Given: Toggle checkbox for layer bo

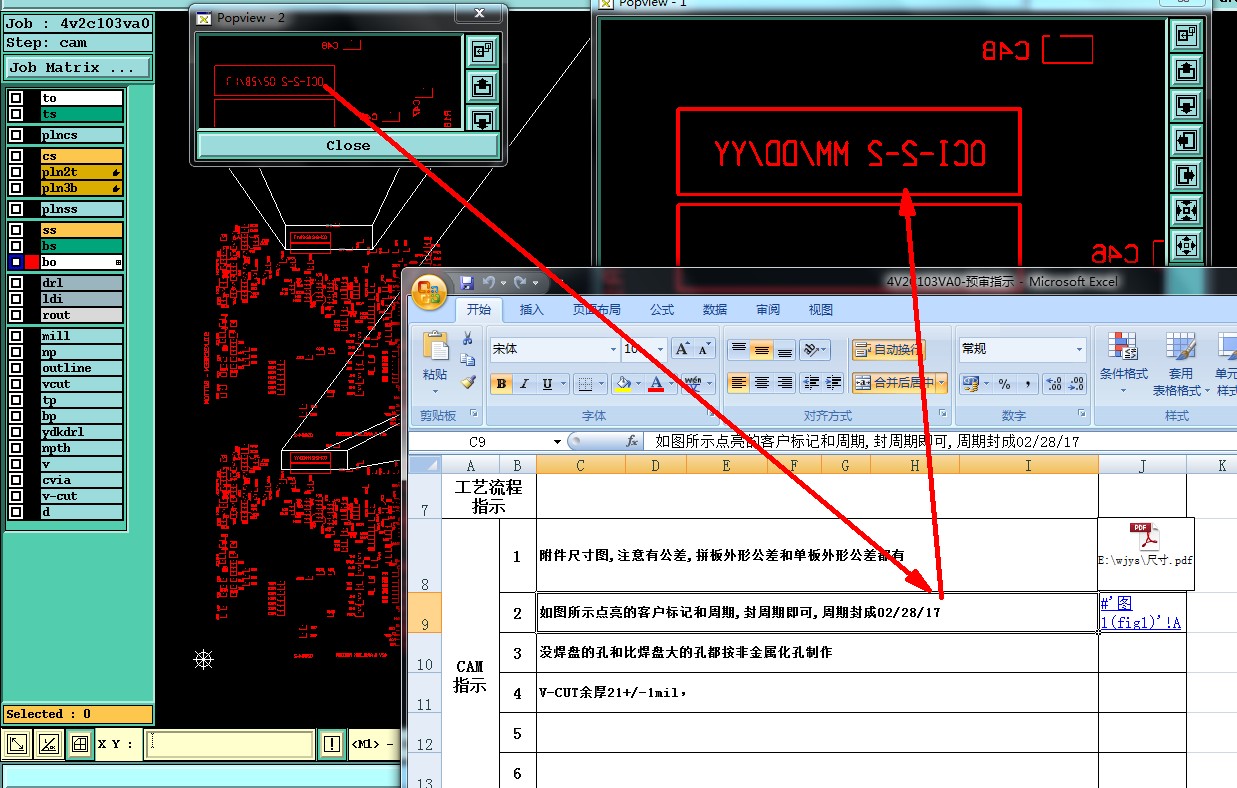Looking at the screenshot, I should 16,262.
